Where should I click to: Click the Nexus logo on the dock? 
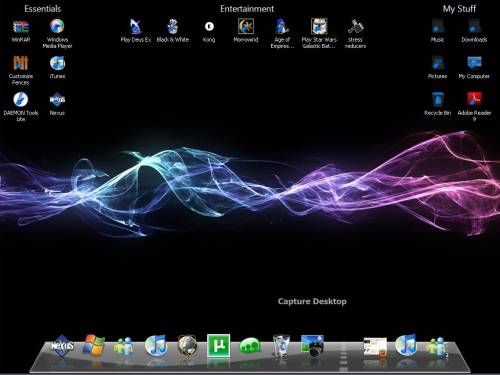[x=62, y=346]
